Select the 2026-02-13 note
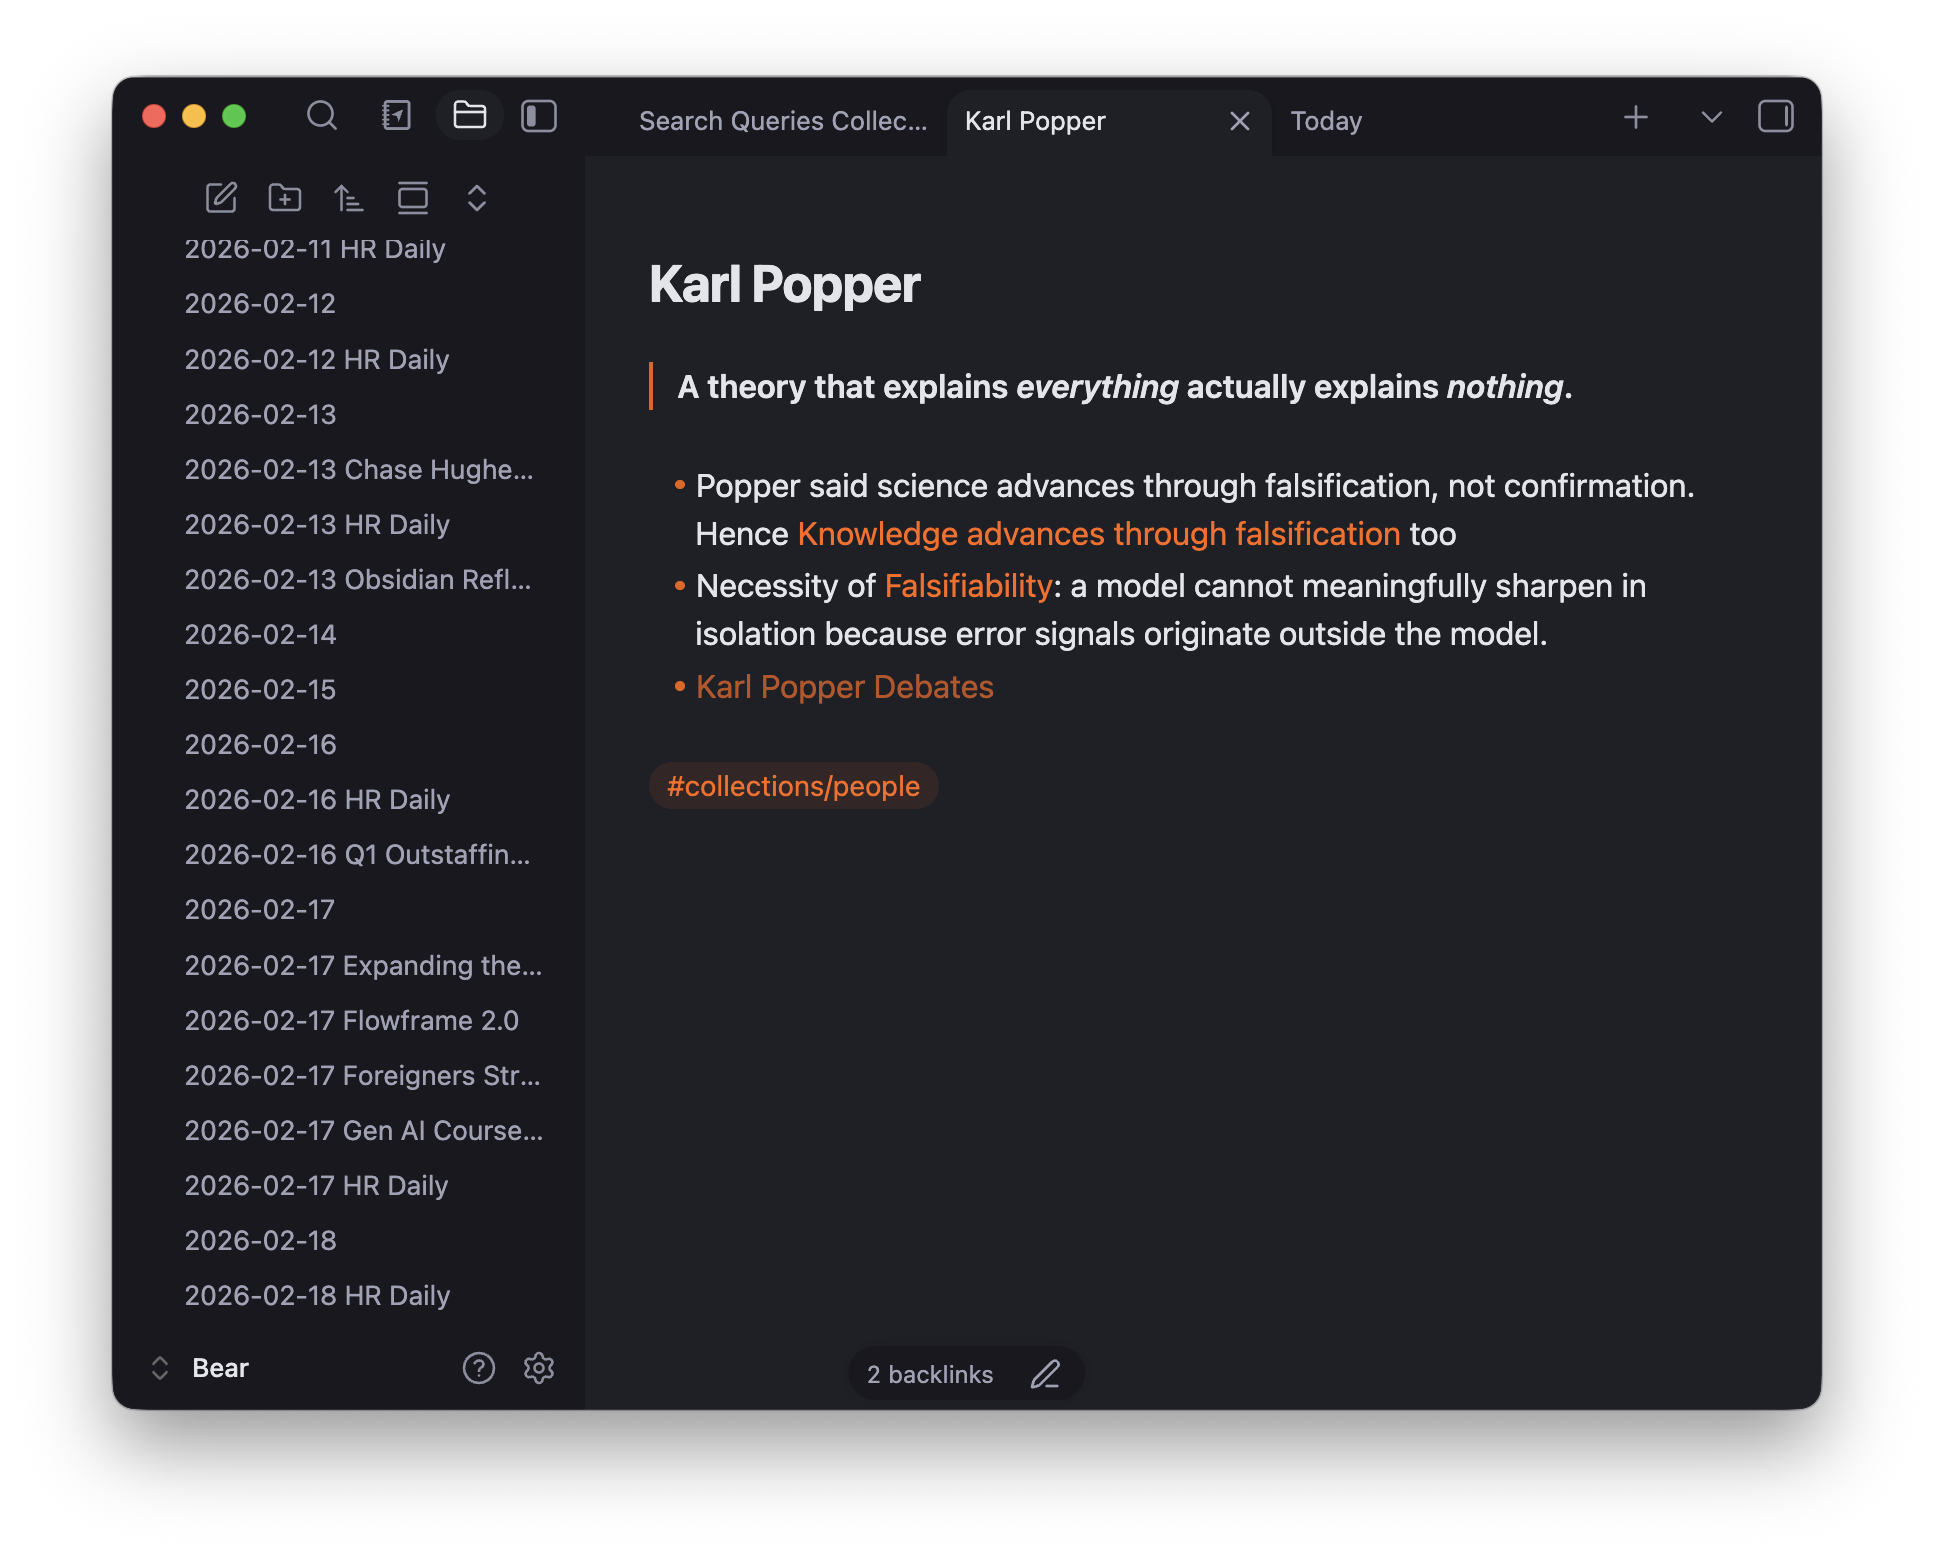This screenshot has width=1934, height=1558. point(260,414)
